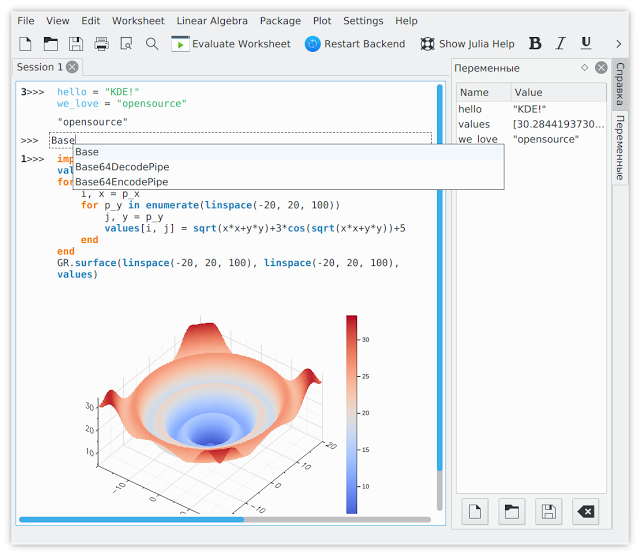This screenshot has width=640, height=556.
Task: Toggle italic text formatting
Action: click(x=560, y=44)
